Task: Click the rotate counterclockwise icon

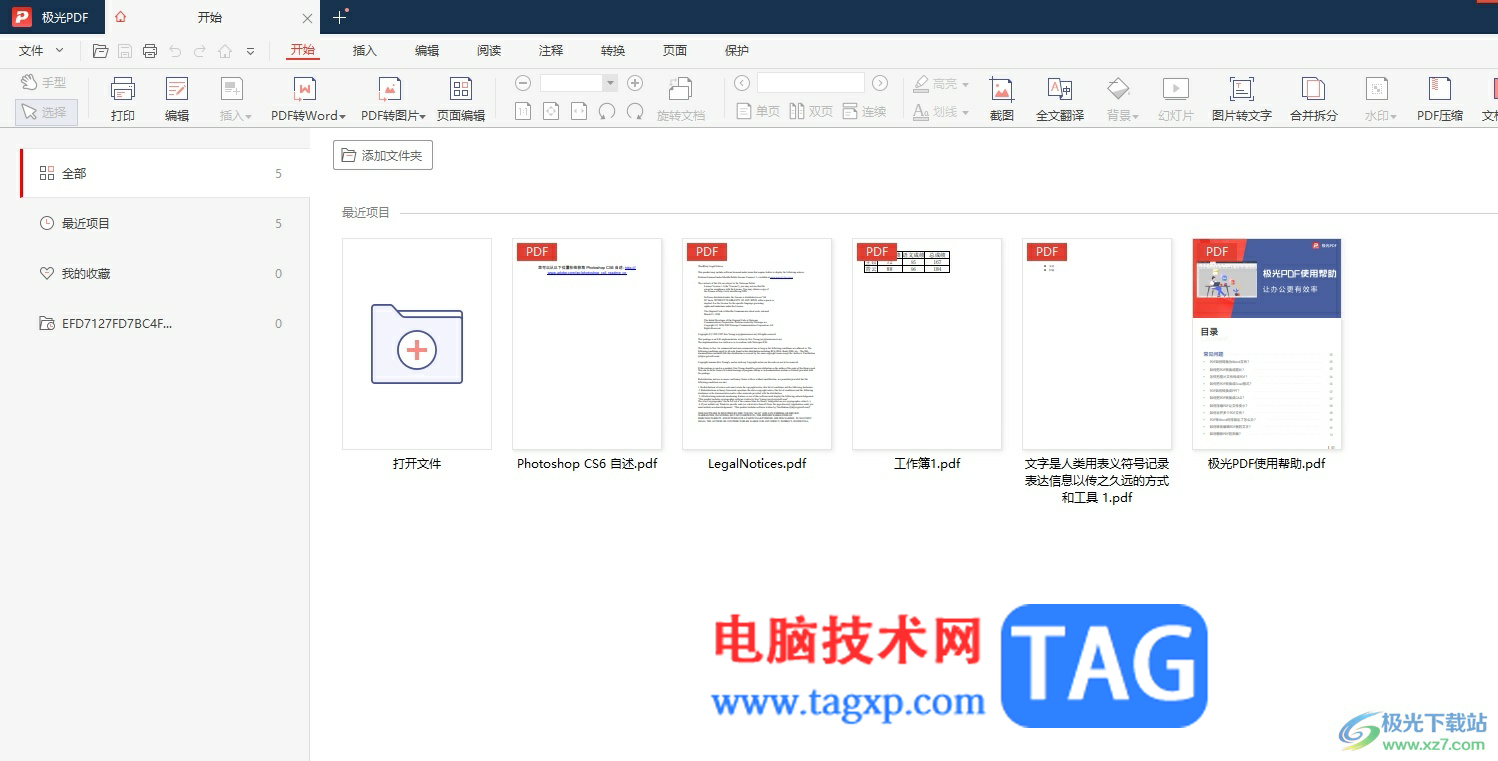Action: 606,111
